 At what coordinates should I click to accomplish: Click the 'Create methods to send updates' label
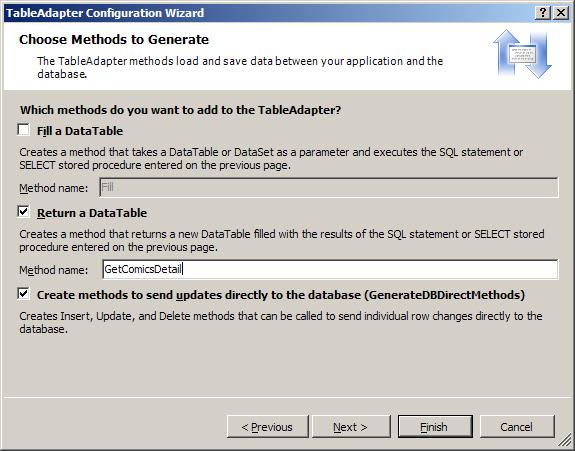coord(281,295)
